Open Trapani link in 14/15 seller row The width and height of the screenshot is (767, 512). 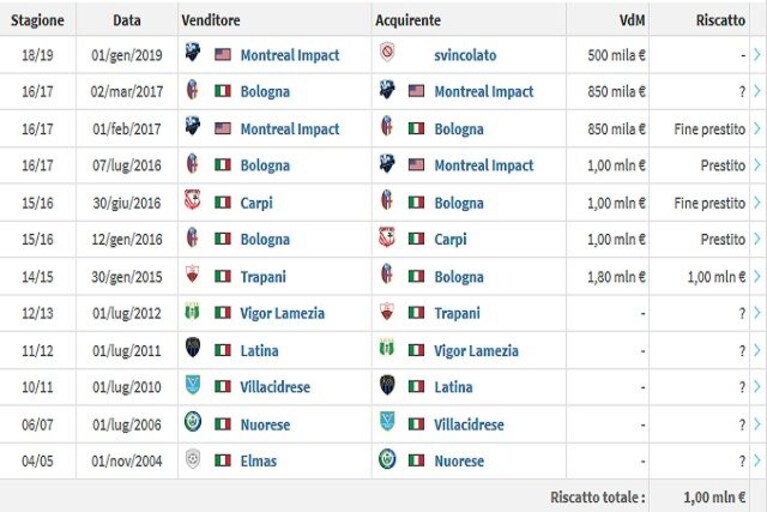pos(263,277)
